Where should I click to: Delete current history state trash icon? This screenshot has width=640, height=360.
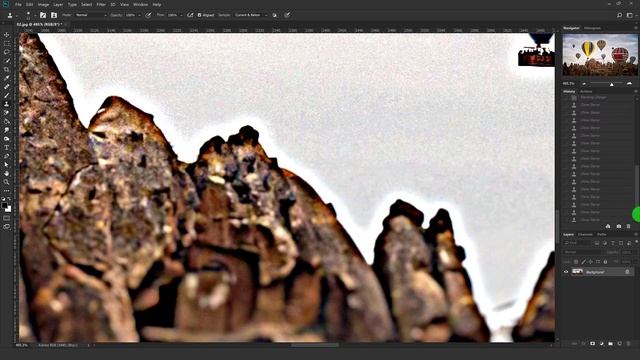pyautogui.click(x=629, y=226)
